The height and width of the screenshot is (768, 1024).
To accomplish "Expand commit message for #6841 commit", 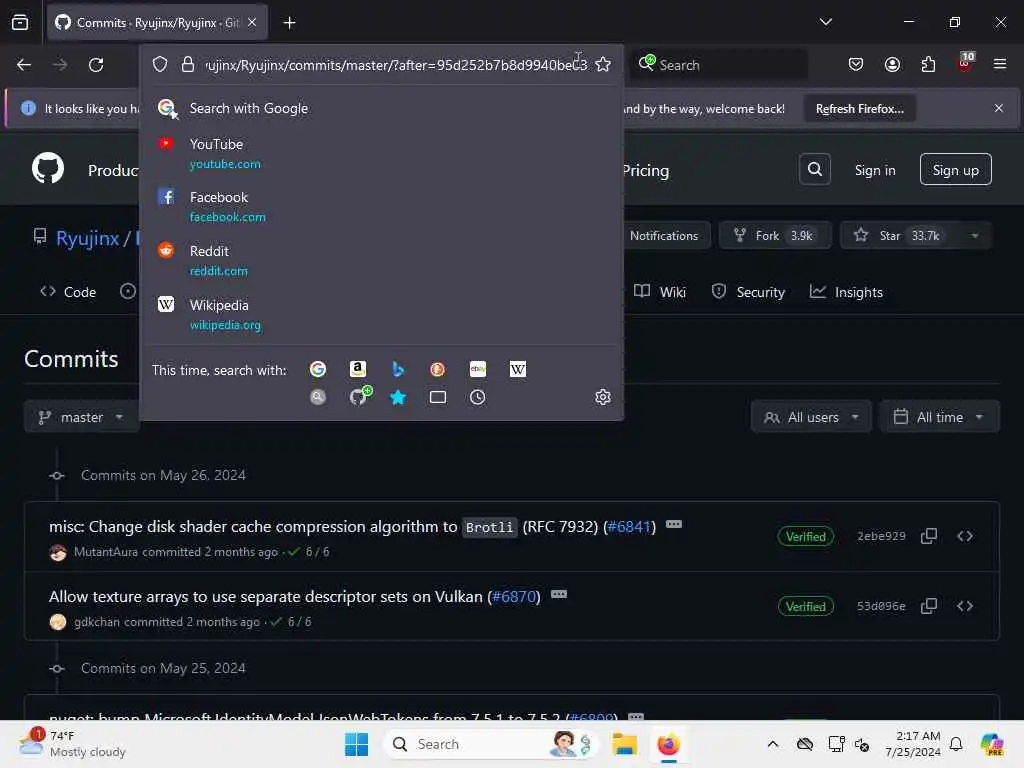I will [x=674, y=524].
